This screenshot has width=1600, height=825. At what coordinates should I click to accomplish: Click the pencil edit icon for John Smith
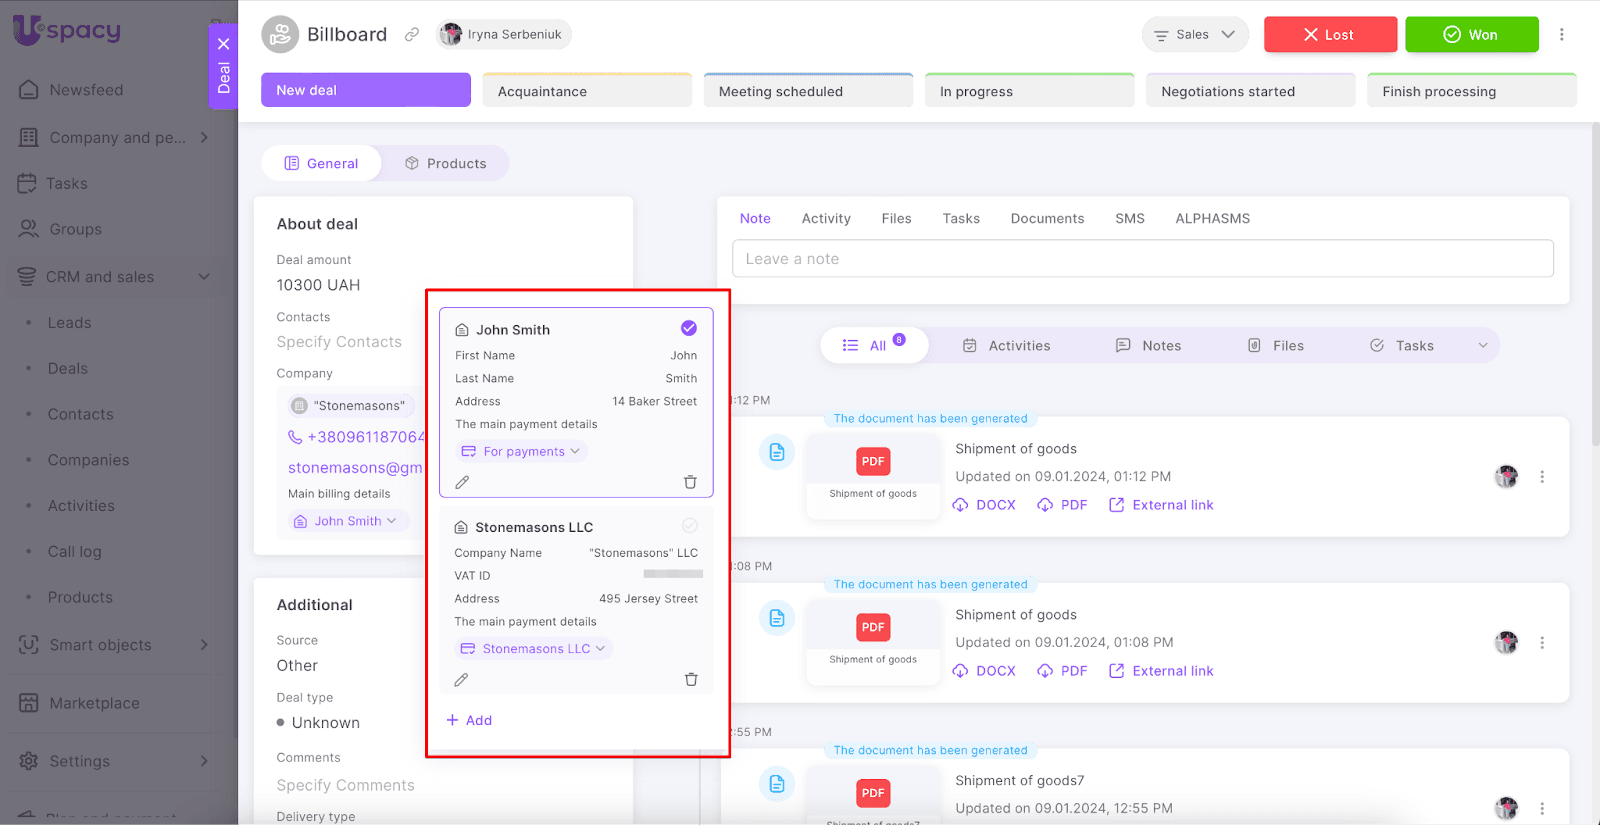pos(462,482)
